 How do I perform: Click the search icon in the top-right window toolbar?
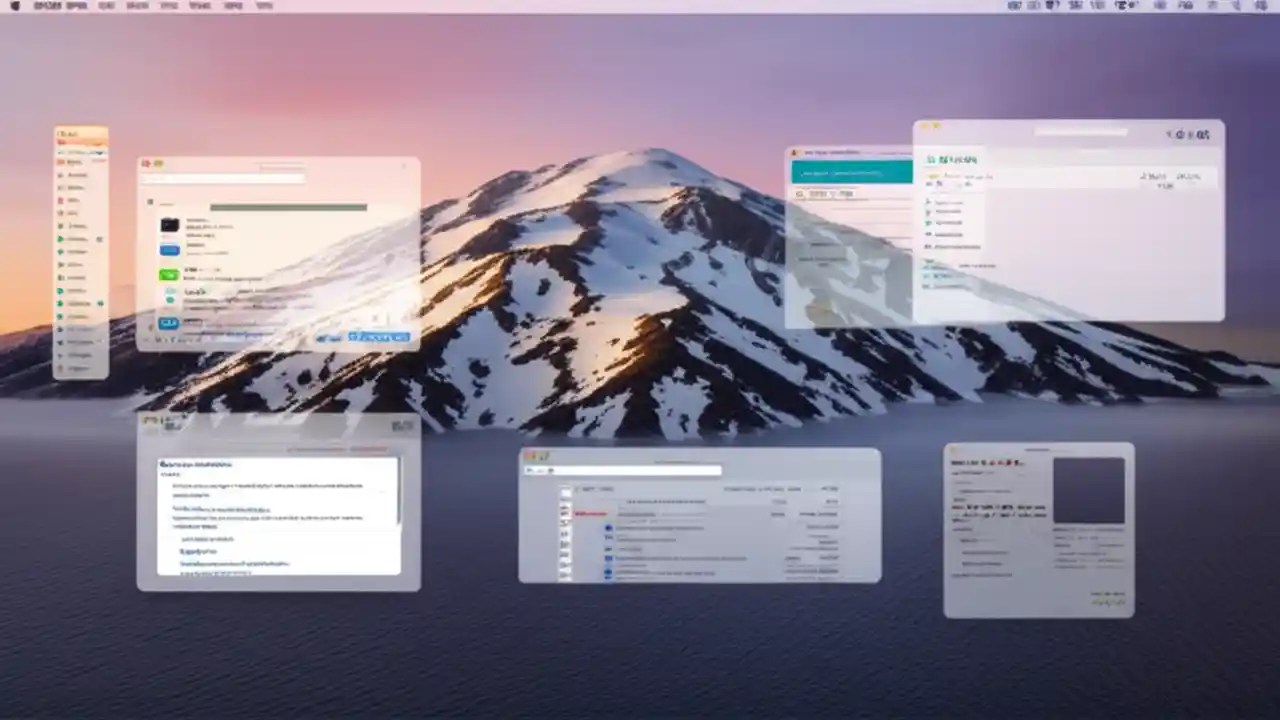(x=1170, y=134)
